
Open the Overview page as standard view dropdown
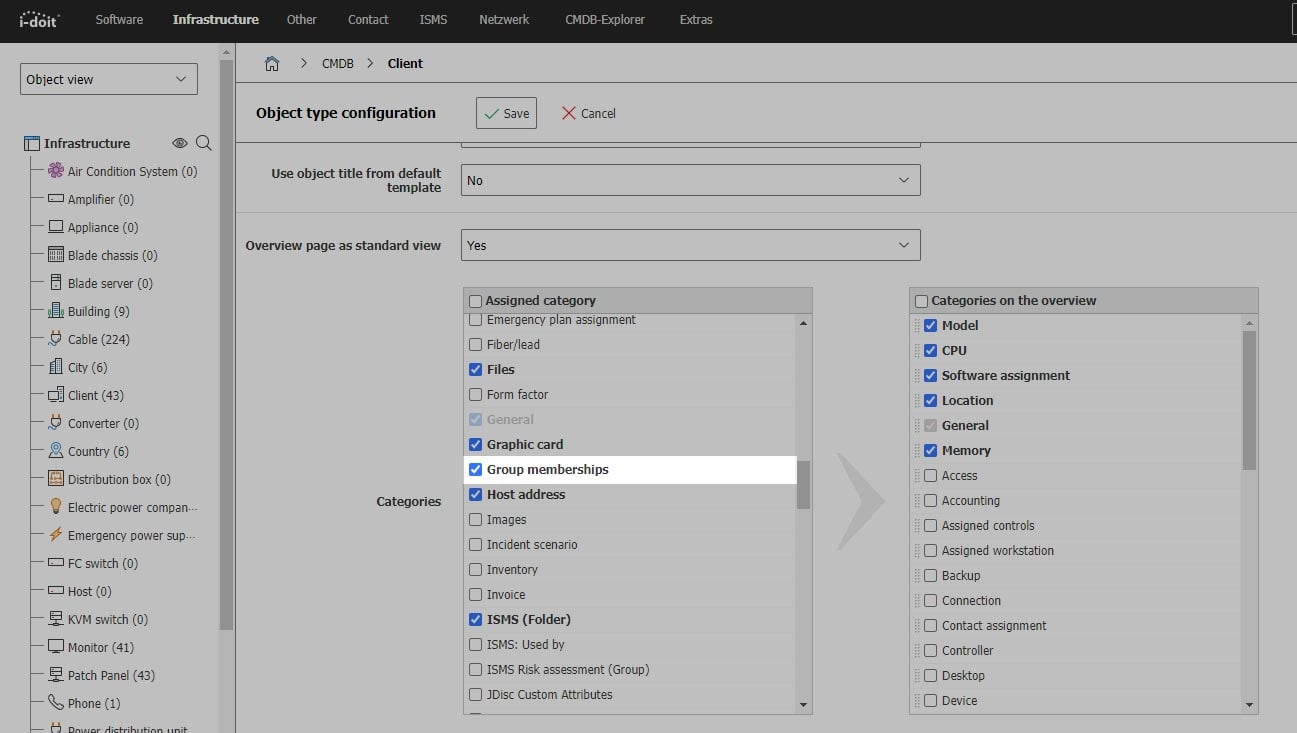tap(689, 244)
